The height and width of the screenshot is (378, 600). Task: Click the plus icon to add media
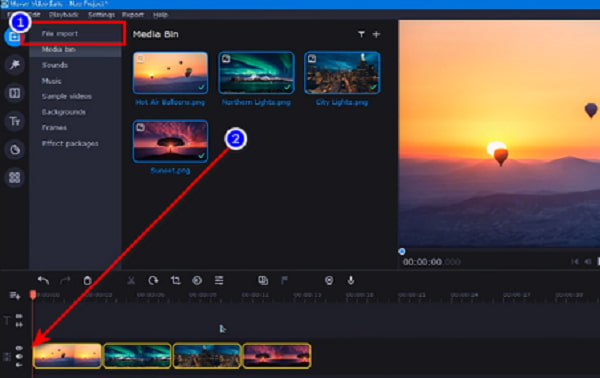tap(377, 34)
